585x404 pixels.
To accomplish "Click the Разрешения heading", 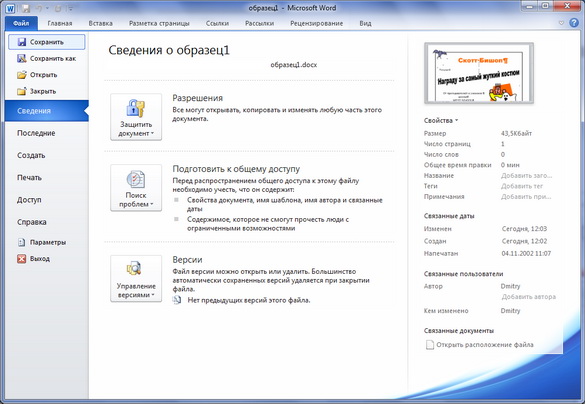I will coord(197,98).
